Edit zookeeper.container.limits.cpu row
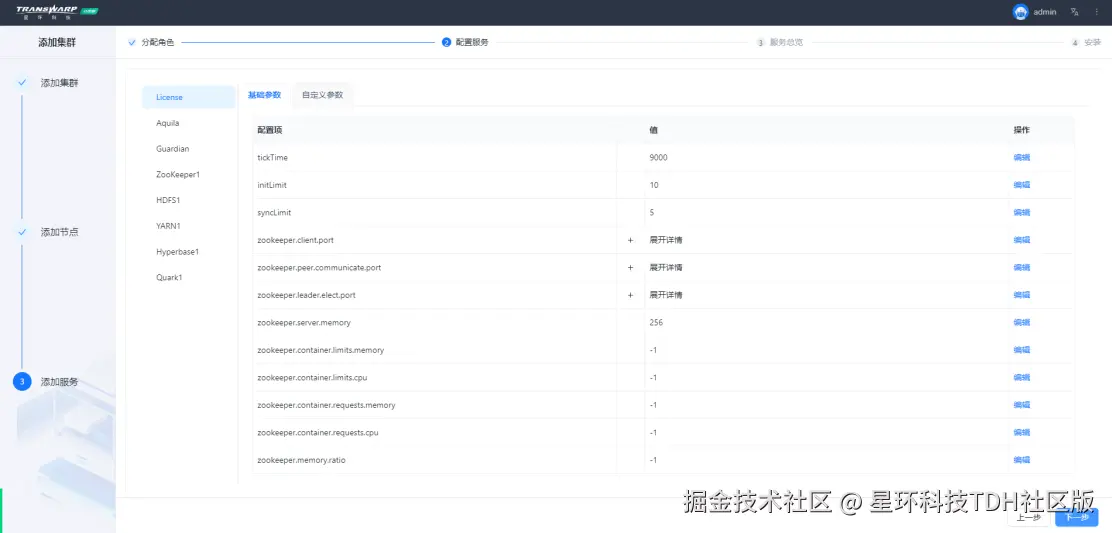 (1021, 378)
